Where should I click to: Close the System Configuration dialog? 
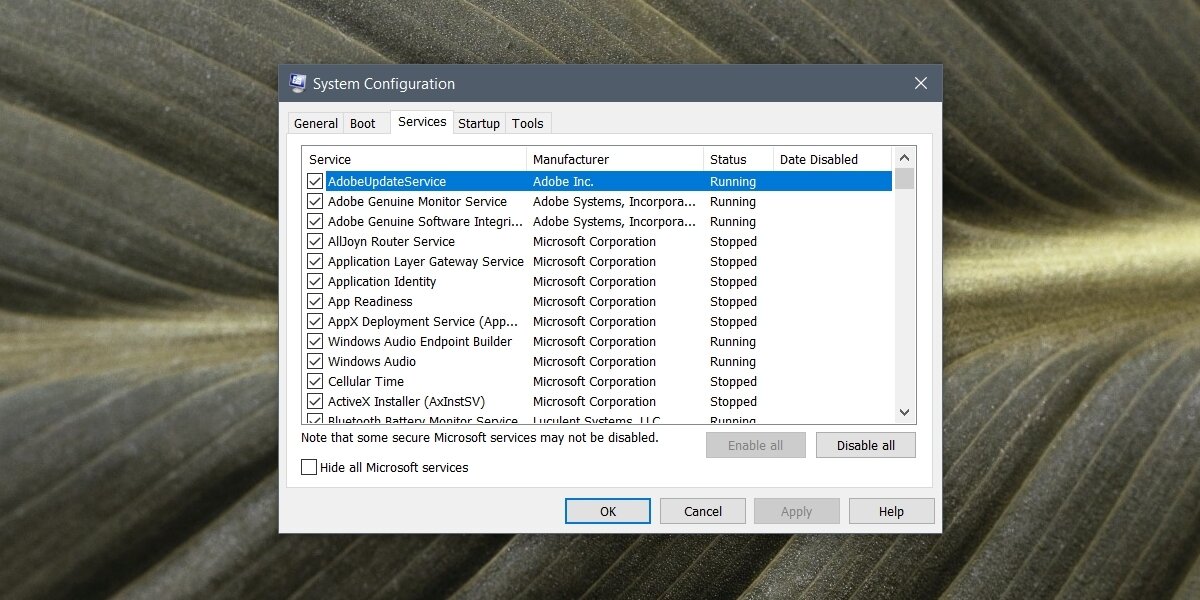921,84
